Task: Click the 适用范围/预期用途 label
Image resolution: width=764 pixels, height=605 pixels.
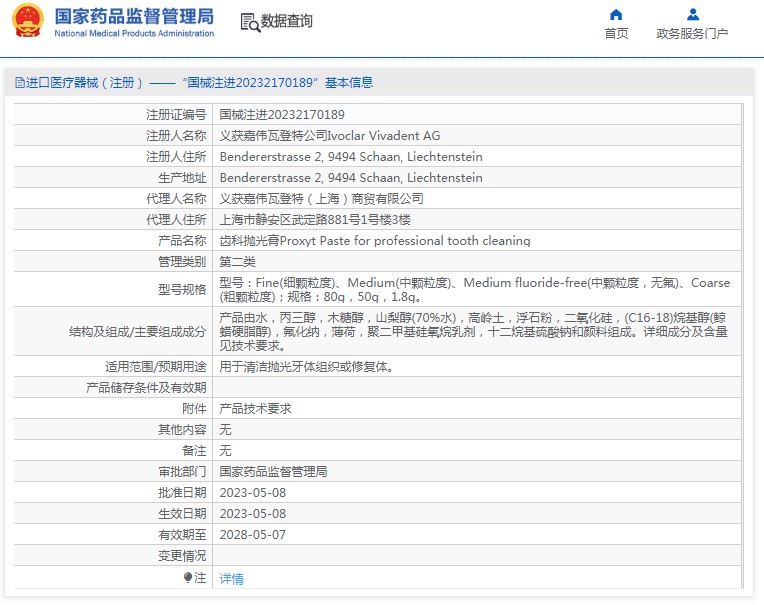Action: 155,366
